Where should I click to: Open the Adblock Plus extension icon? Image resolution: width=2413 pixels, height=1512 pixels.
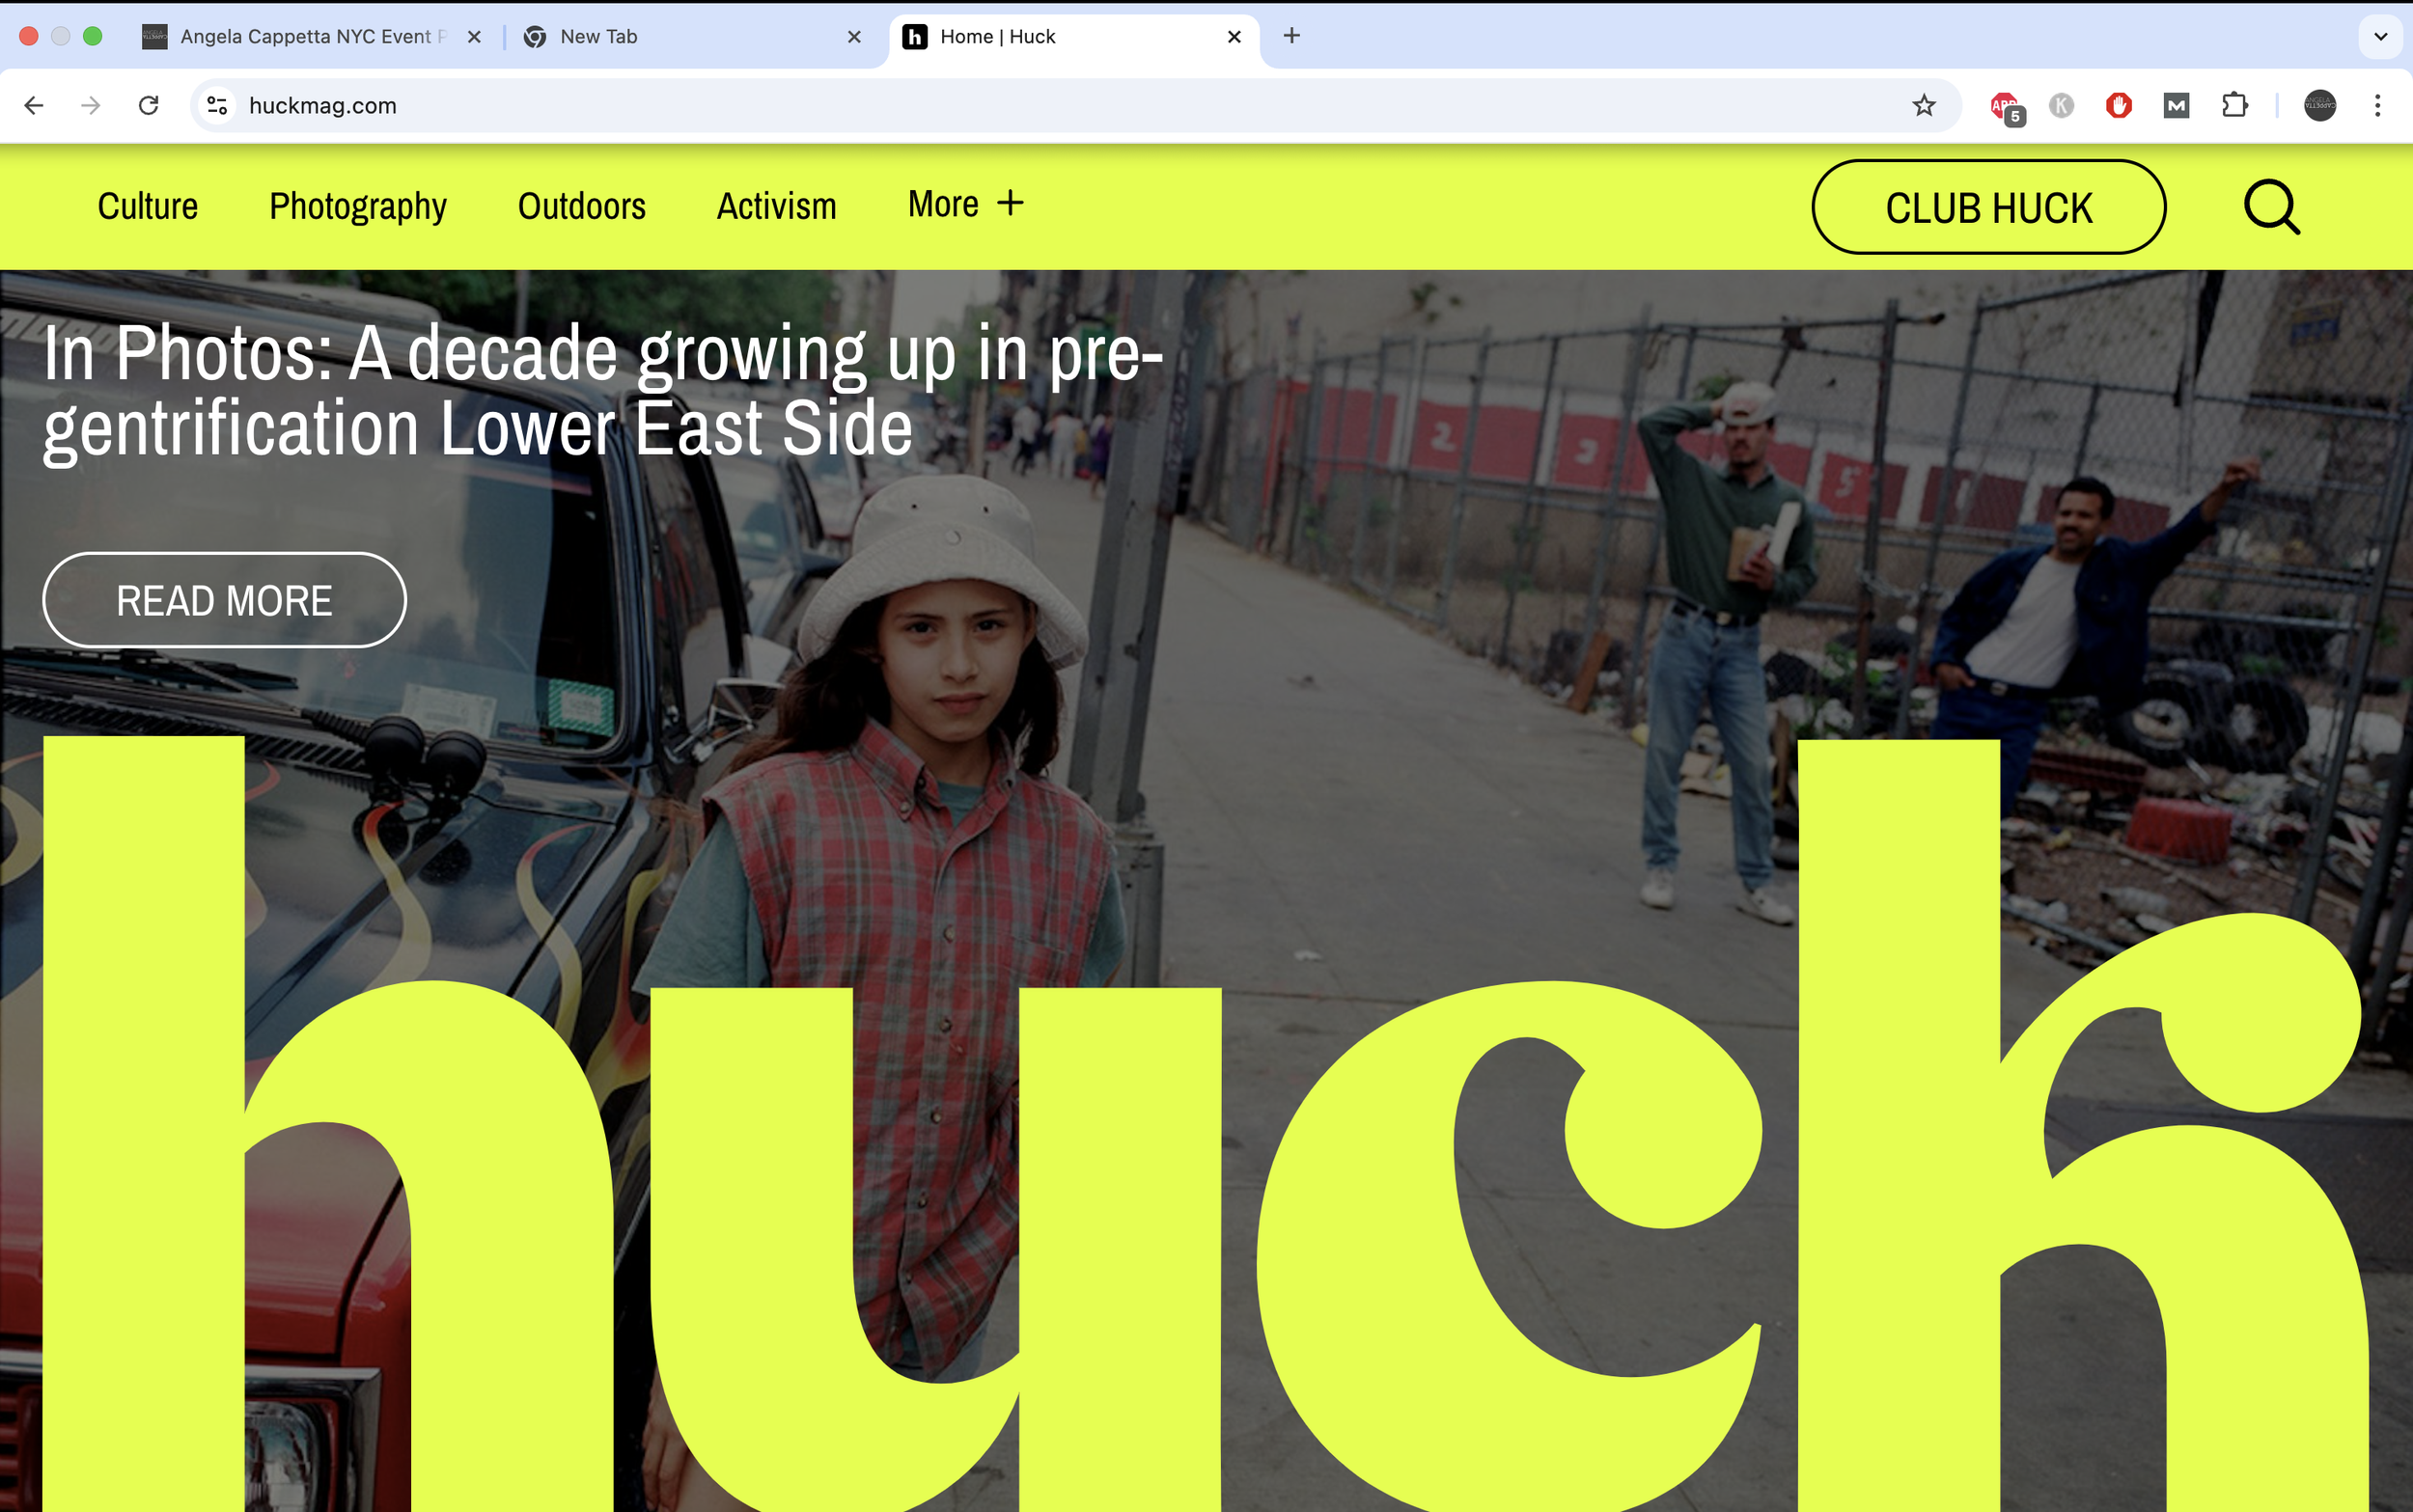(x=2004, y=105)
